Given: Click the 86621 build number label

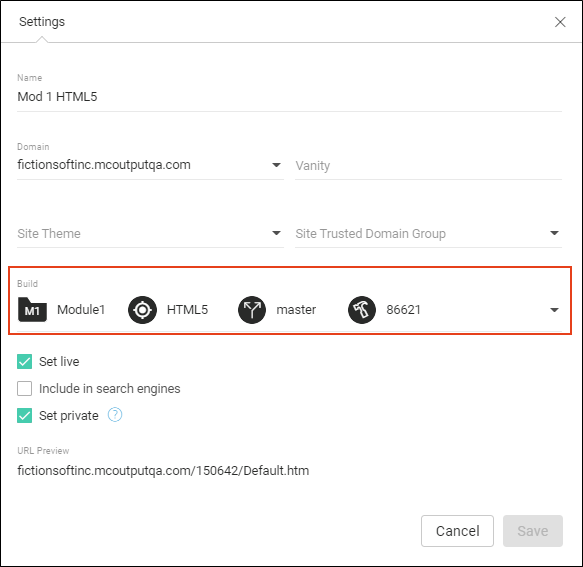Looking at the screenshot, I should pyautogui.click(x=403, y=310).
